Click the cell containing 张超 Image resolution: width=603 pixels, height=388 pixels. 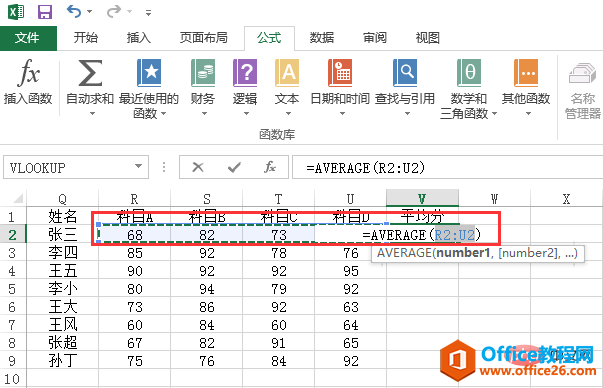[62, 343]
